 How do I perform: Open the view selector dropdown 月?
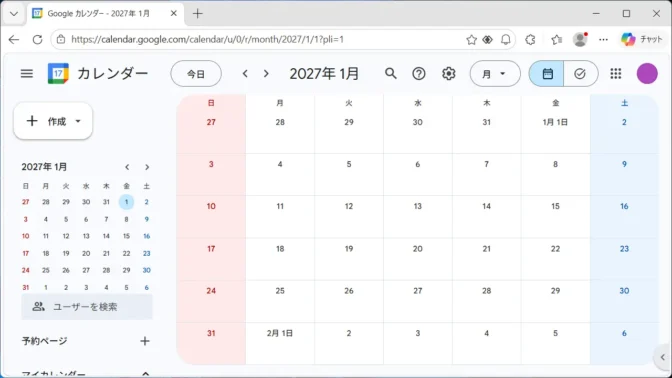[495, 74]
